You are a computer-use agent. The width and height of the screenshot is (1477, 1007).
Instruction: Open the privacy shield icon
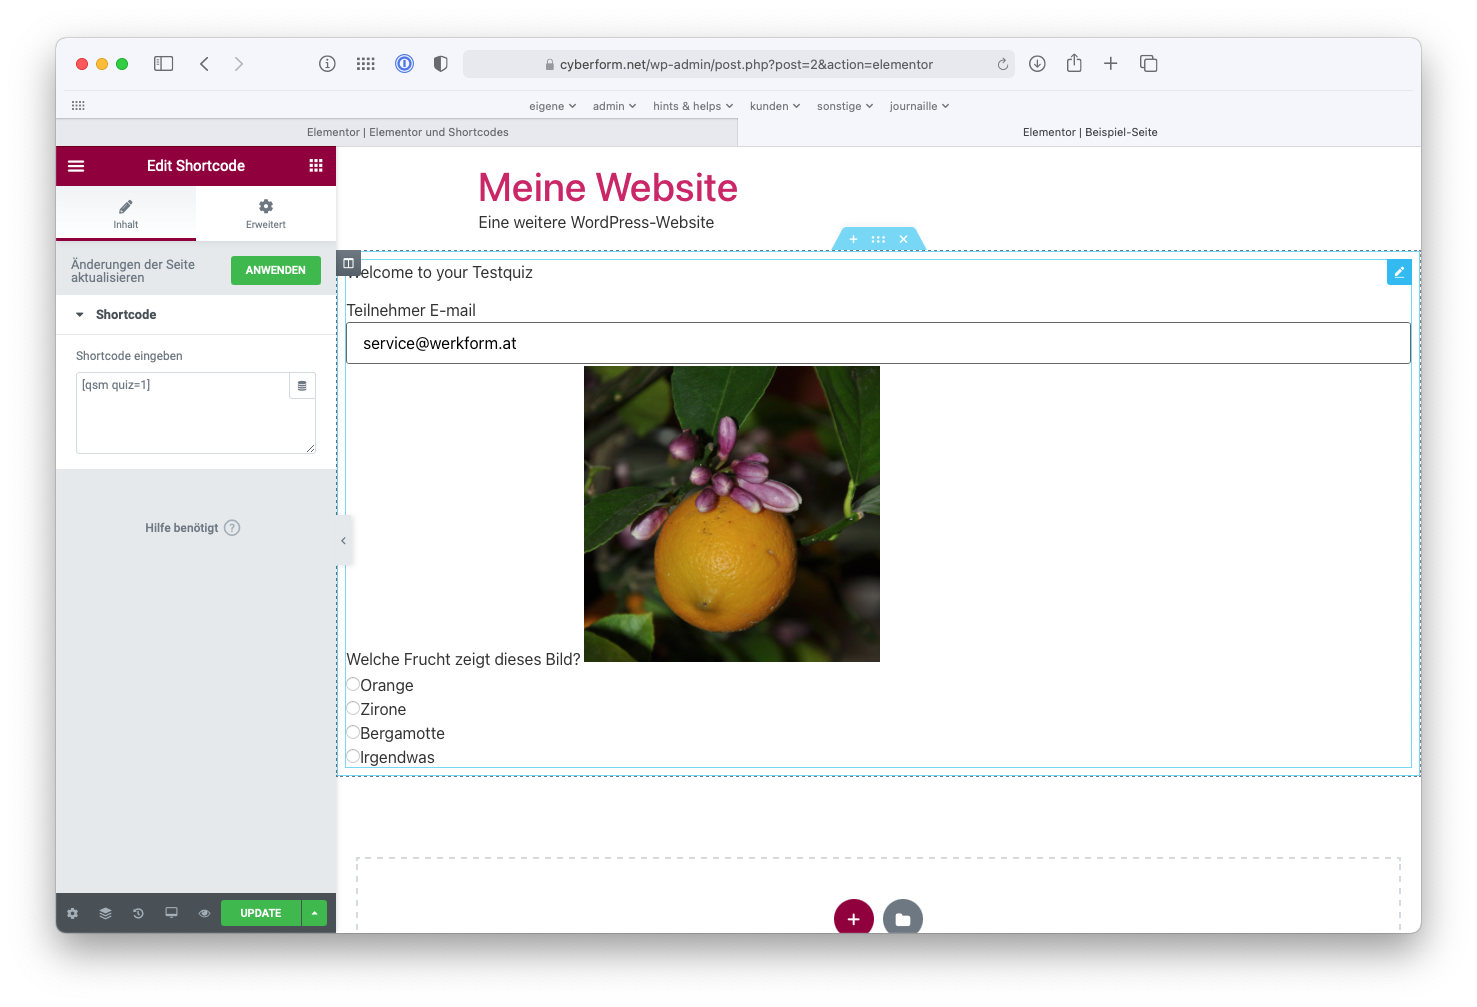pyautogui.click(x=440, y=64)
